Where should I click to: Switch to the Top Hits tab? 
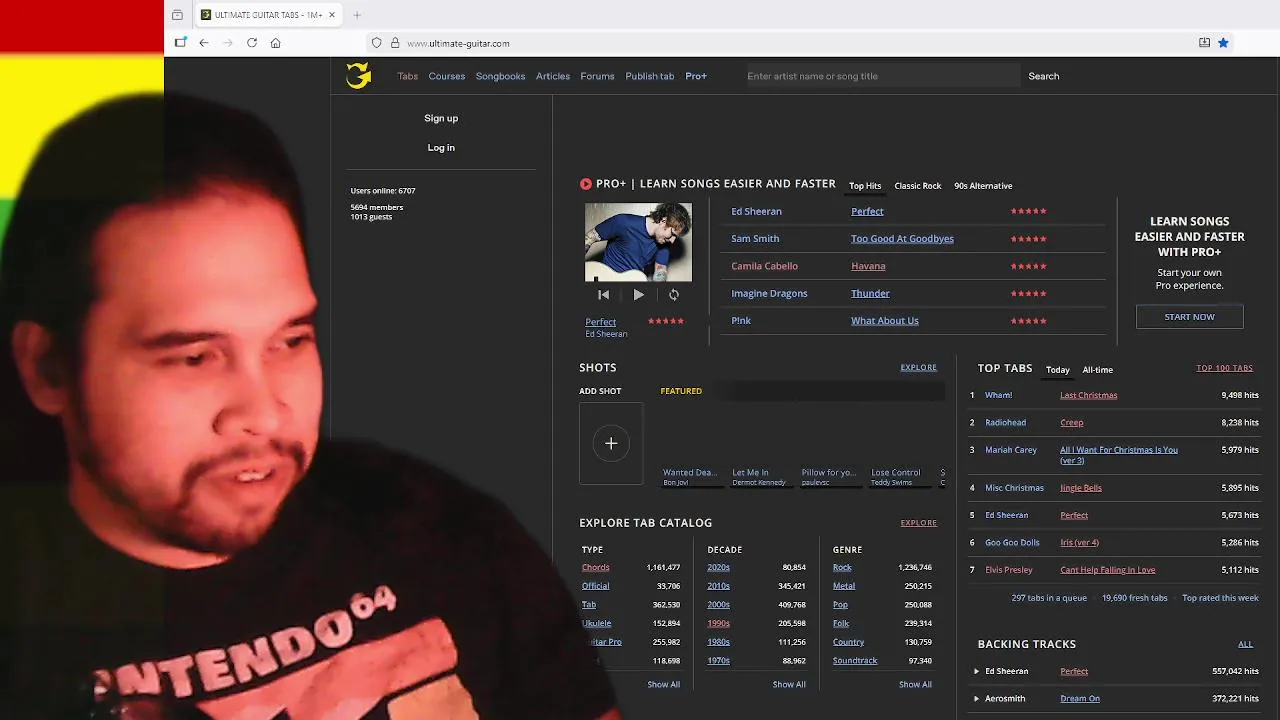point(865,186)
